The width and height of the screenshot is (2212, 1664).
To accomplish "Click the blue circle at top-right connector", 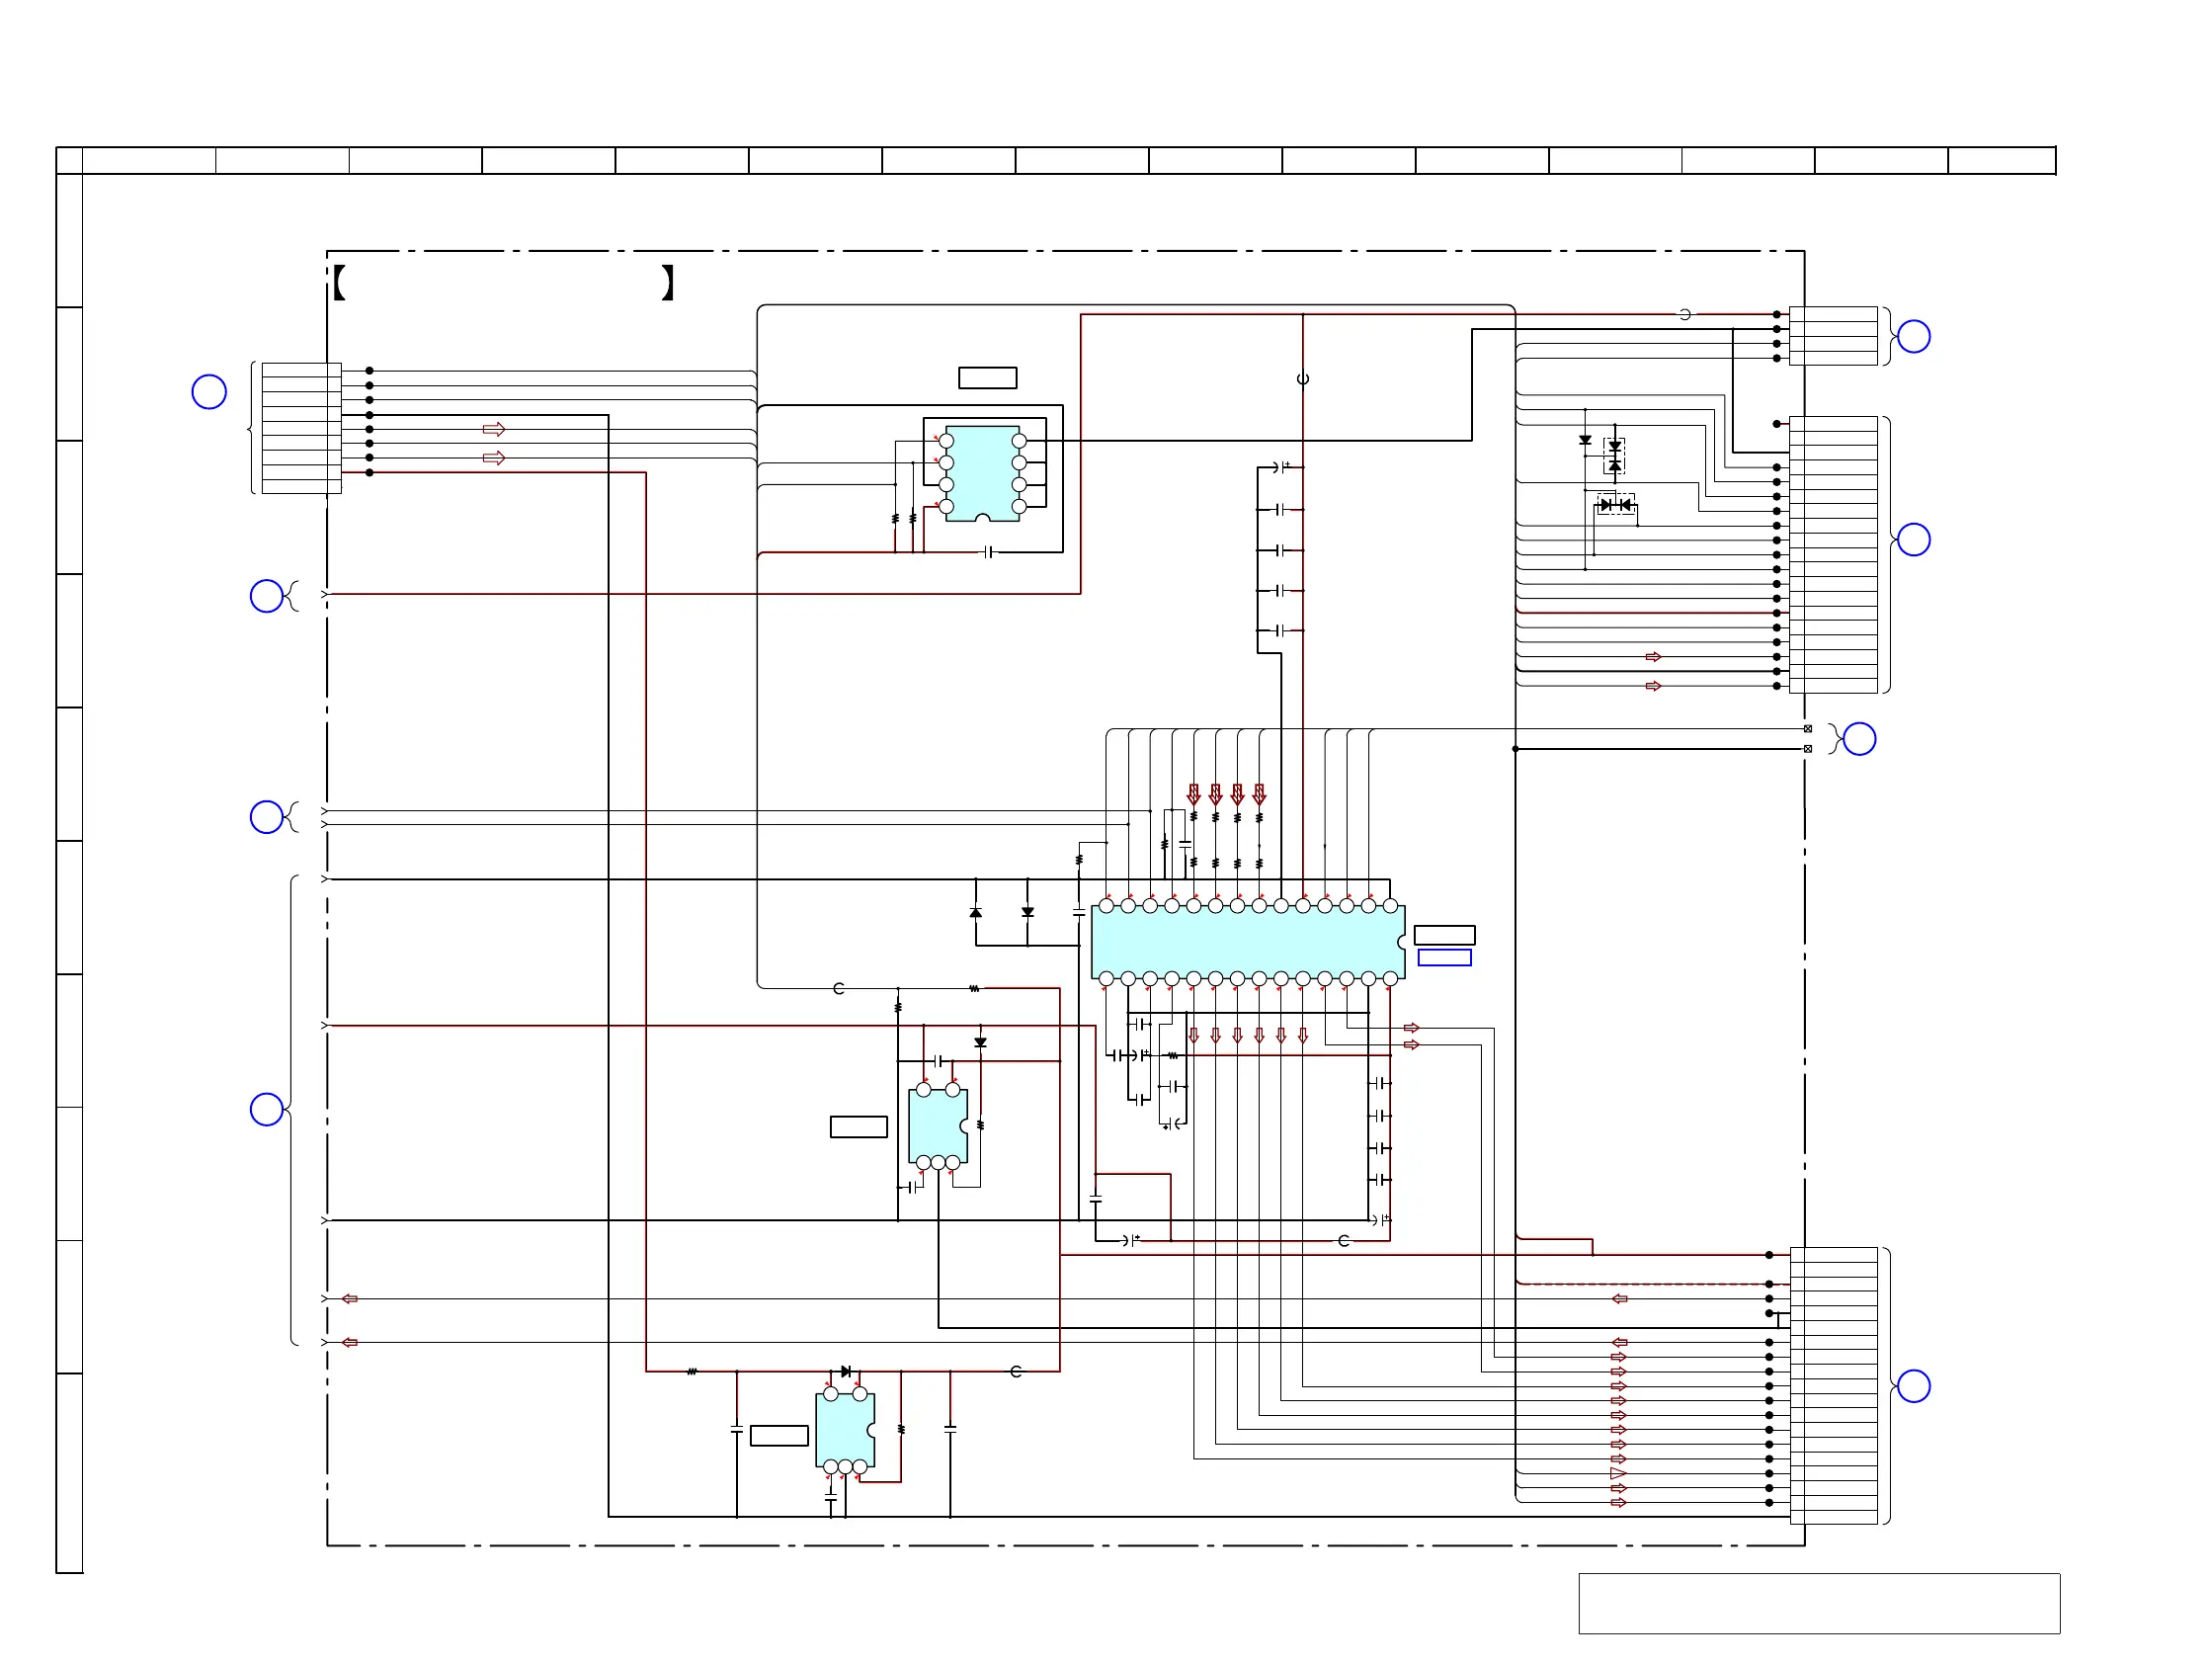I will pos(1913,337).
